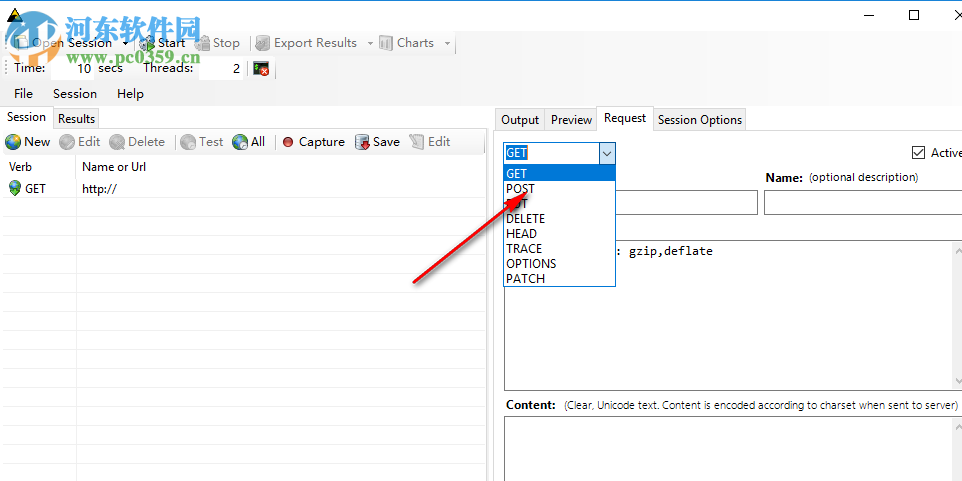Image resolution: width=962 pixels, height=481 pixels.
Task: Open the Export Results dropdown arrow
Action: 370,43
